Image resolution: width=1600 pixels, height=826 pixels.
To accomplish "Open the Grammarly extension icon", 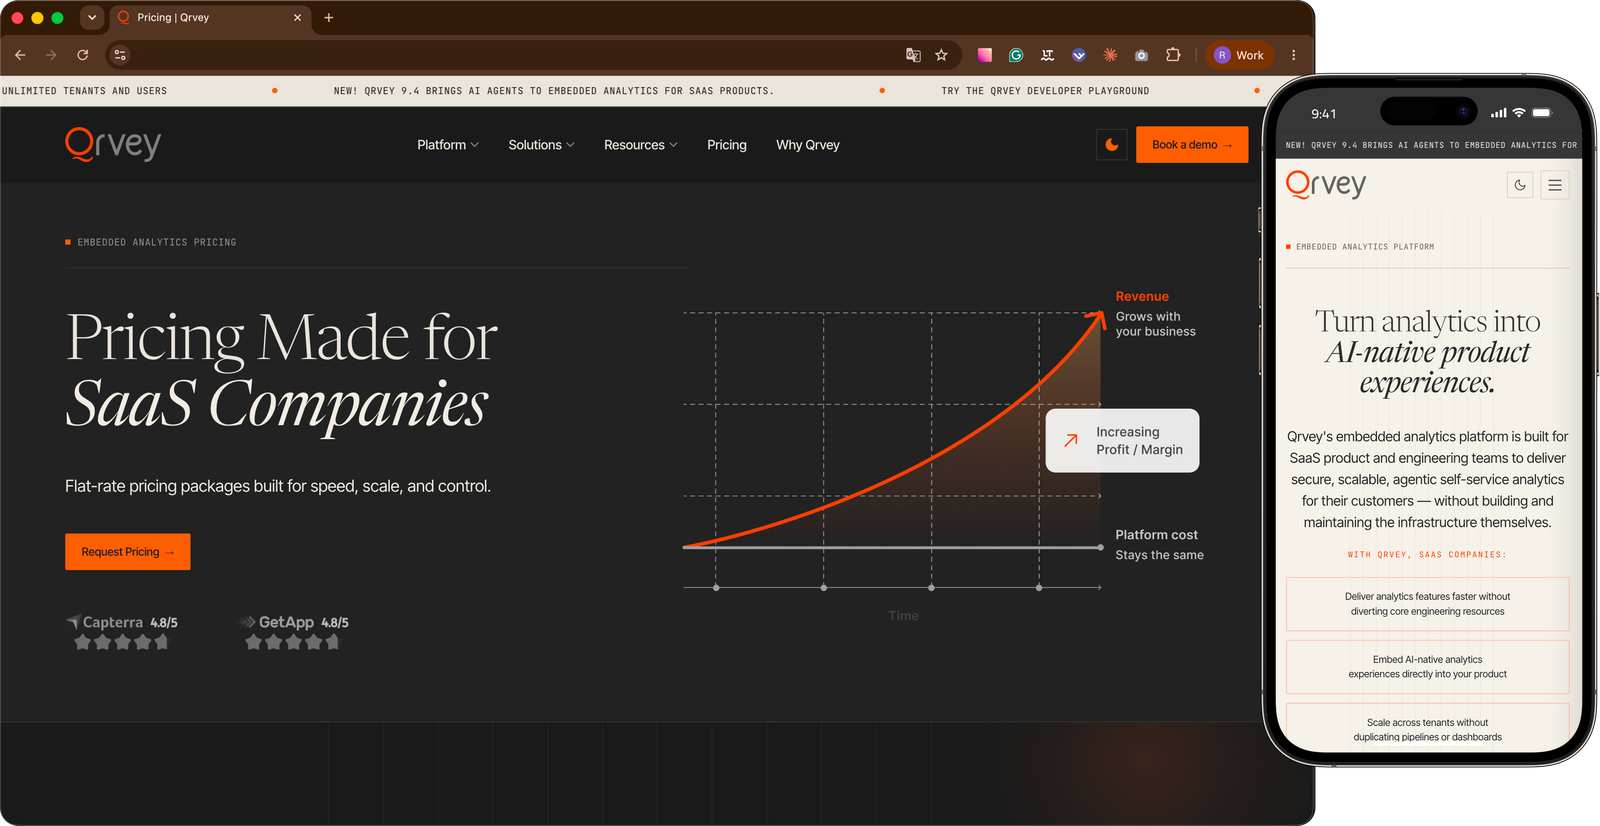I will (x=1016, y=55).
